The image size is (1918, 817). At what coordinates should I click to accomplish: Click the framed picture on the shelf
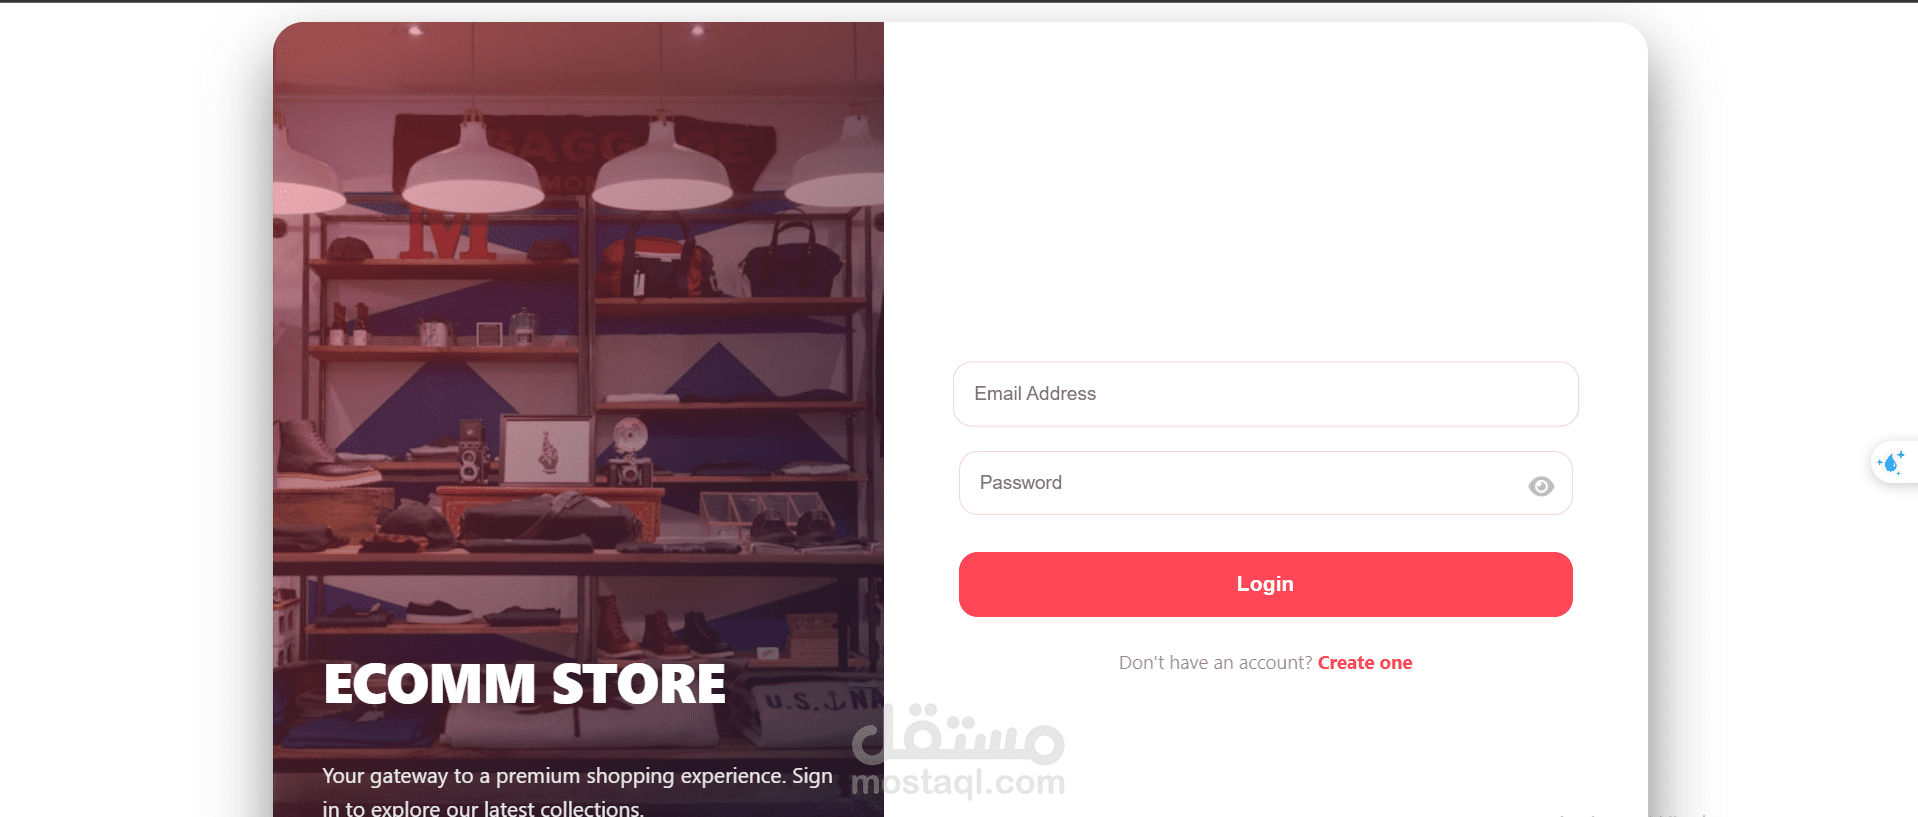point(546,451)
